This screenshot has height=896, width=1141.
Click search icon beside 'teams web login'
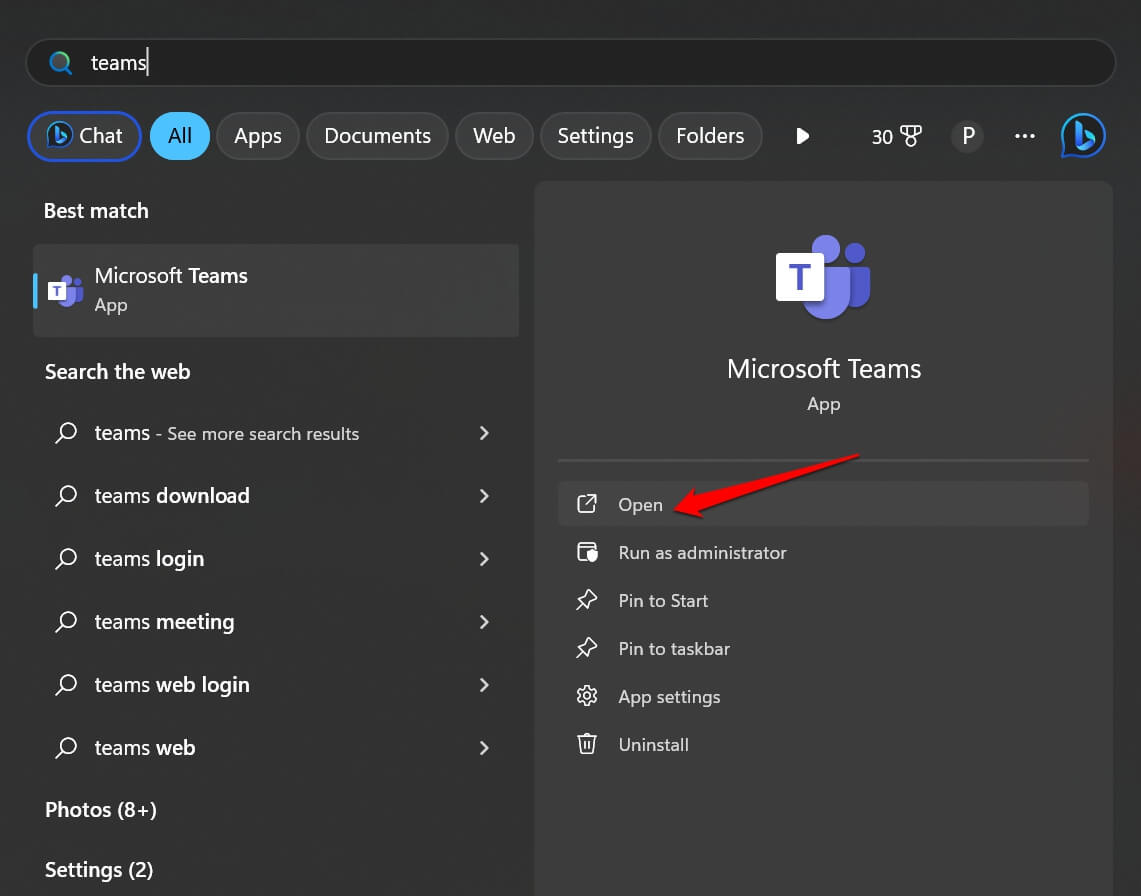click(x=66, y=685)
